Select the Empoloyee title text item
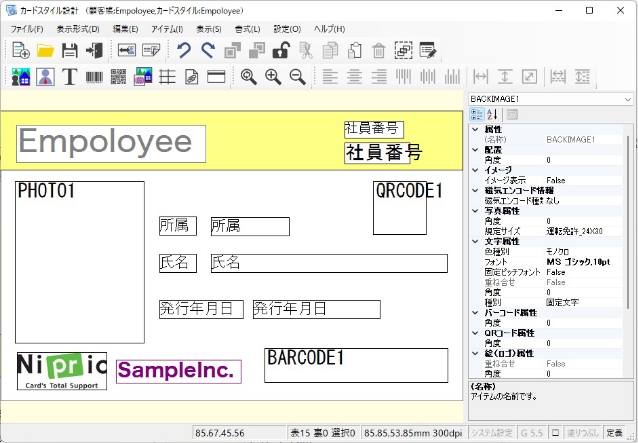 [x=111, y=144]
